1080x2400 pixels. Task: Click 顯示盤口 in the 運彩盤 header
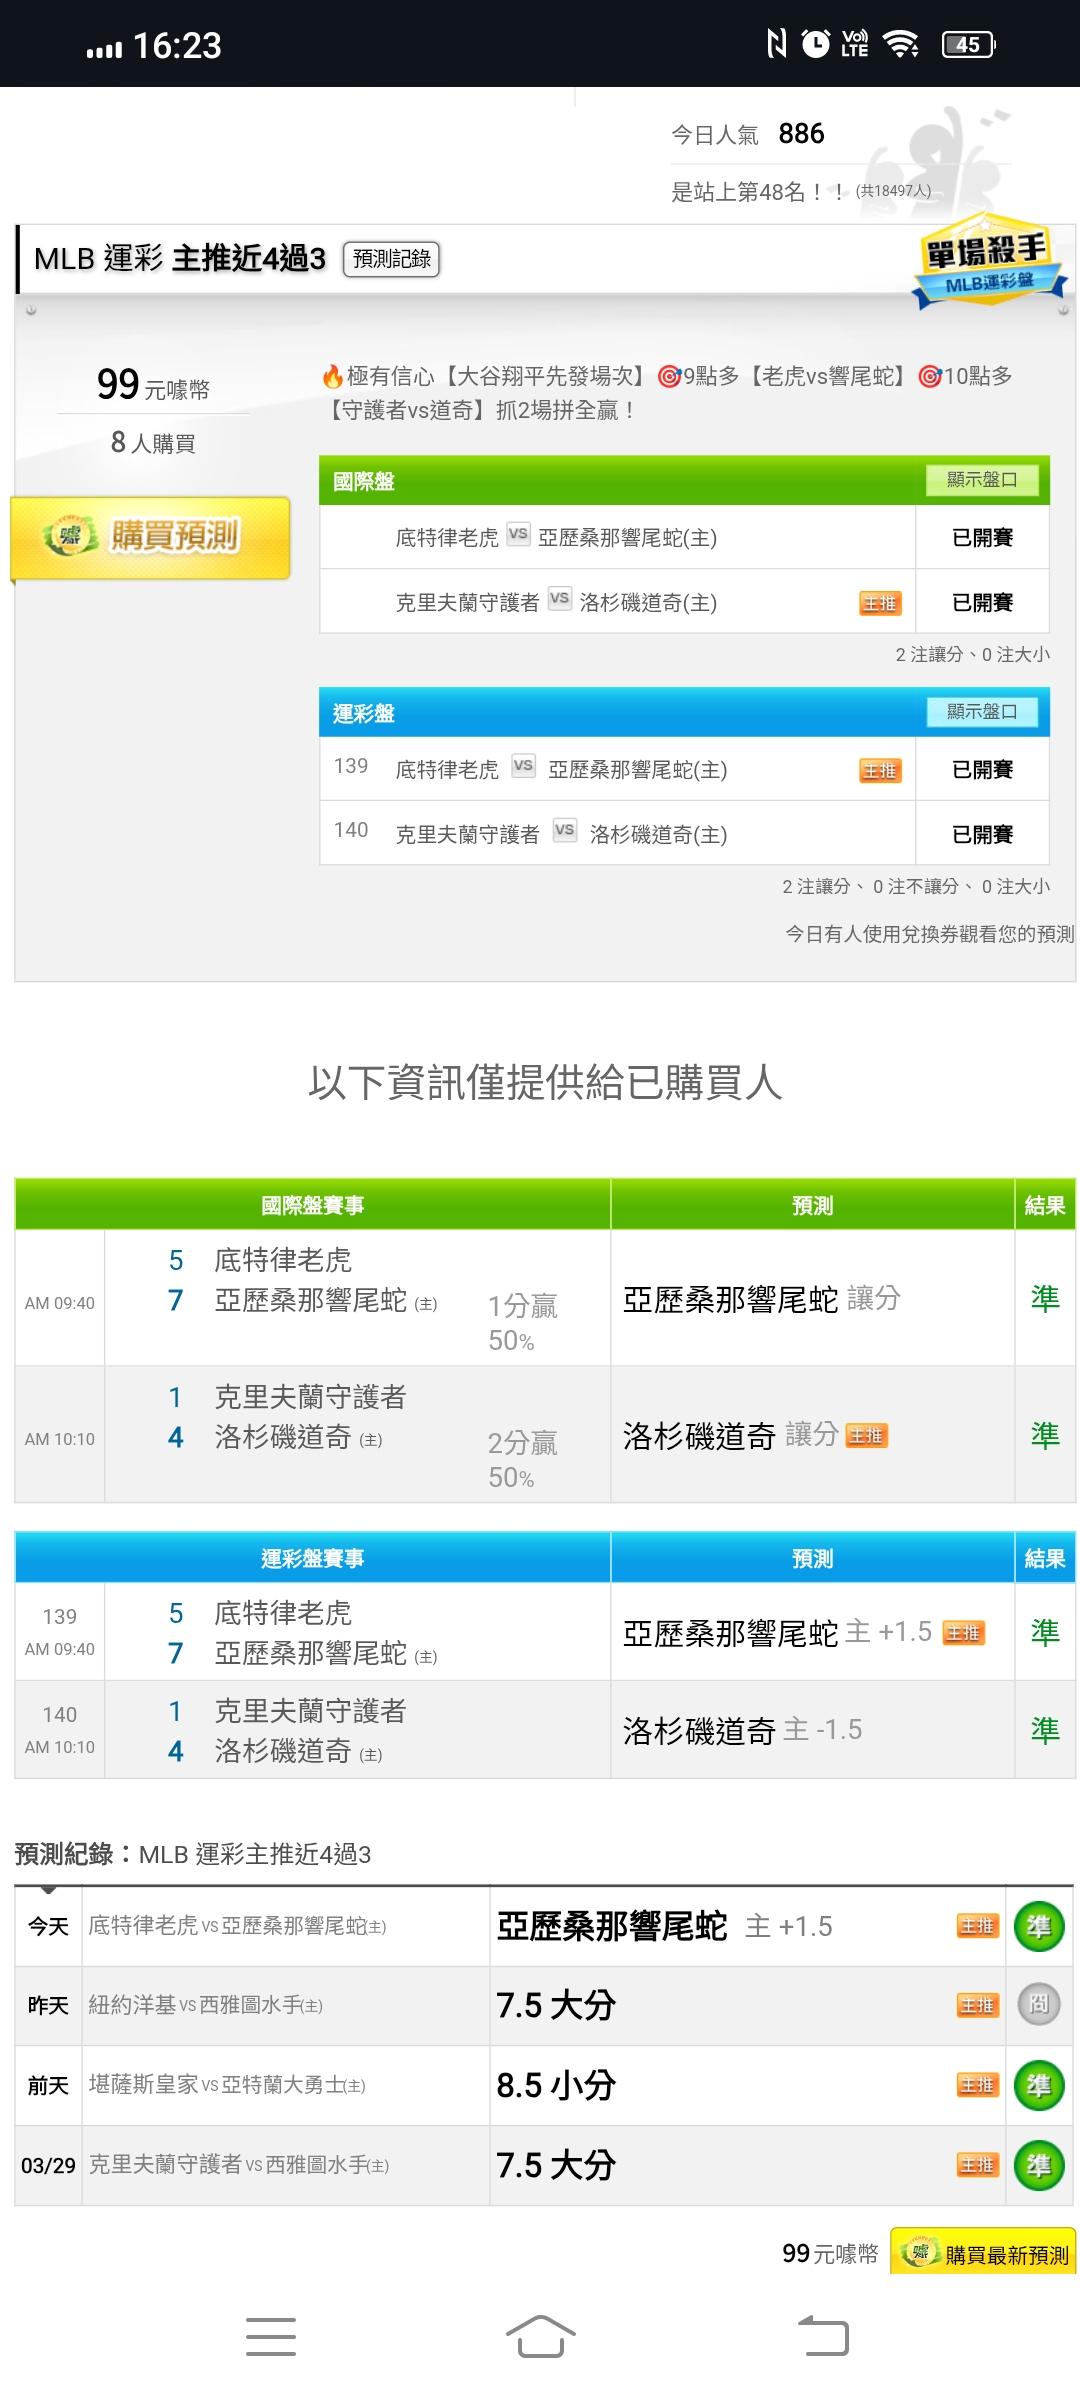981,712
